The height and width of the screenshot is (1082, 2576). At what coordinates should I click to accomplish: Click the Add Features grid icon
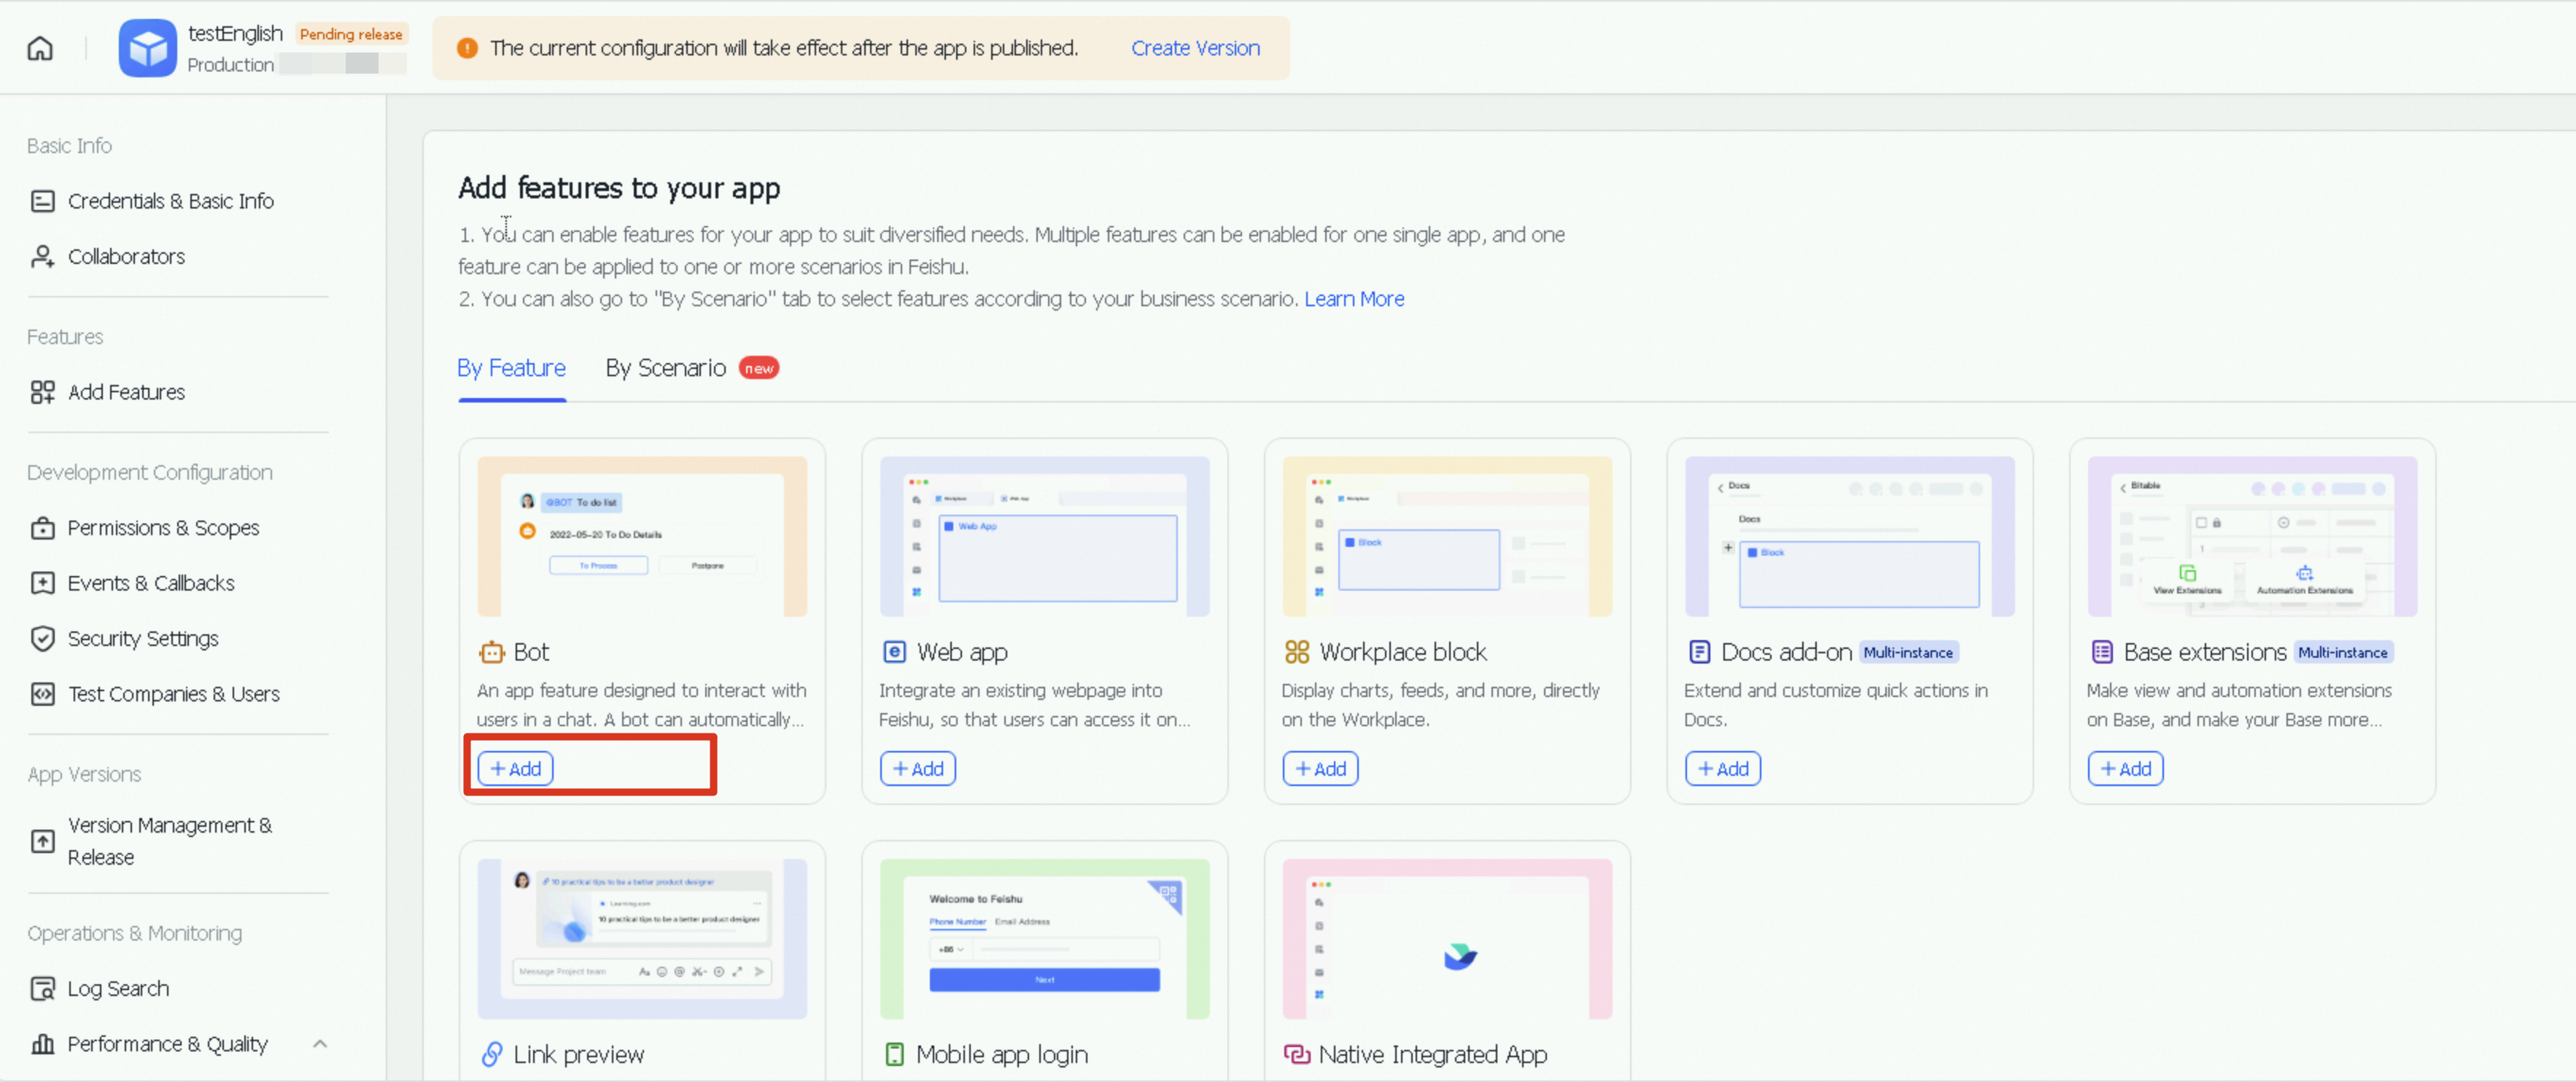pos(42,392)
